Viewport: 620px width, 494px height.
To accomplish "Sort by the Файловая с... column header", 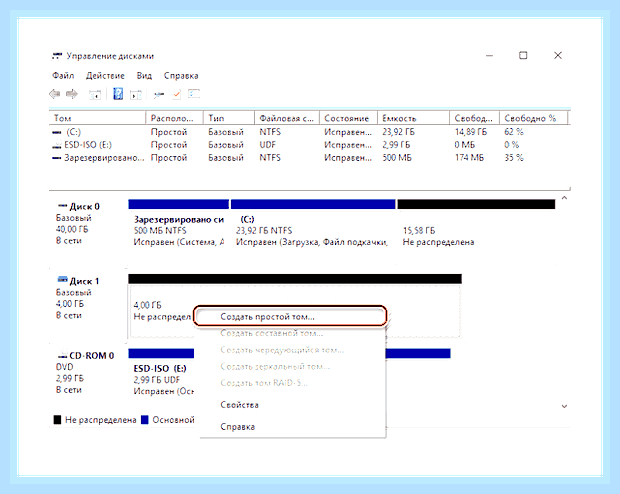I will pyautogui.click(x=287, y=118).
